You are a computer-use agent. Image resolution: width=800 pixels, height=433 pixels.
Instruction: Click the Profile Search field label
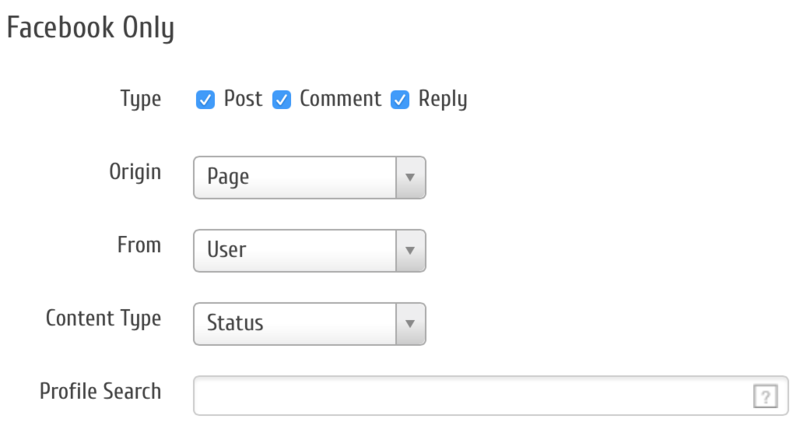click(100, 391)
